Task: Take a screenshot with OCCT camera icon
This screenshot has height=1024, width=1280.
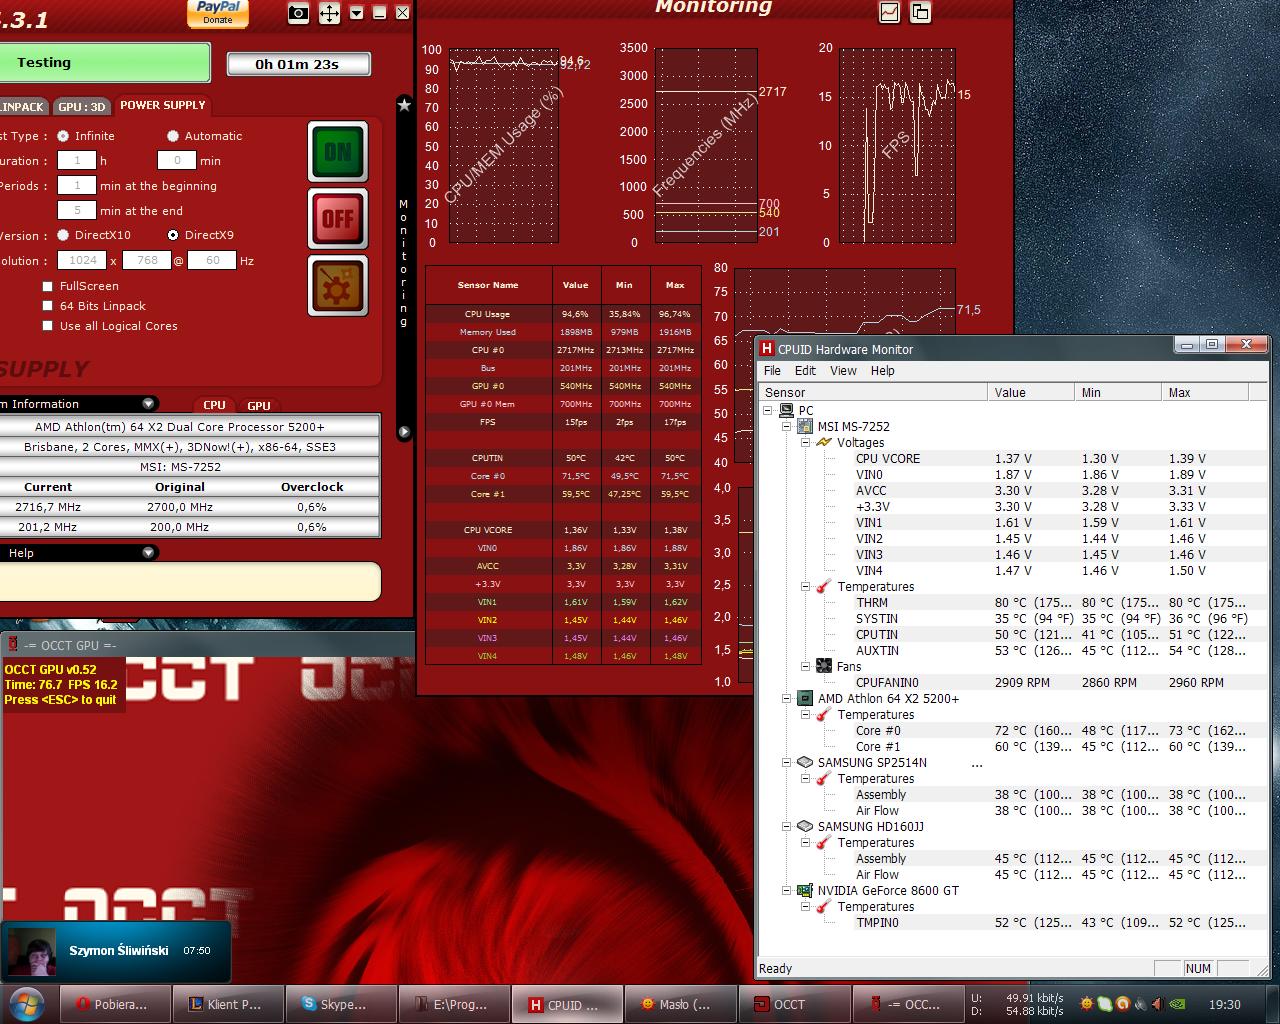Action: (298, 13)
